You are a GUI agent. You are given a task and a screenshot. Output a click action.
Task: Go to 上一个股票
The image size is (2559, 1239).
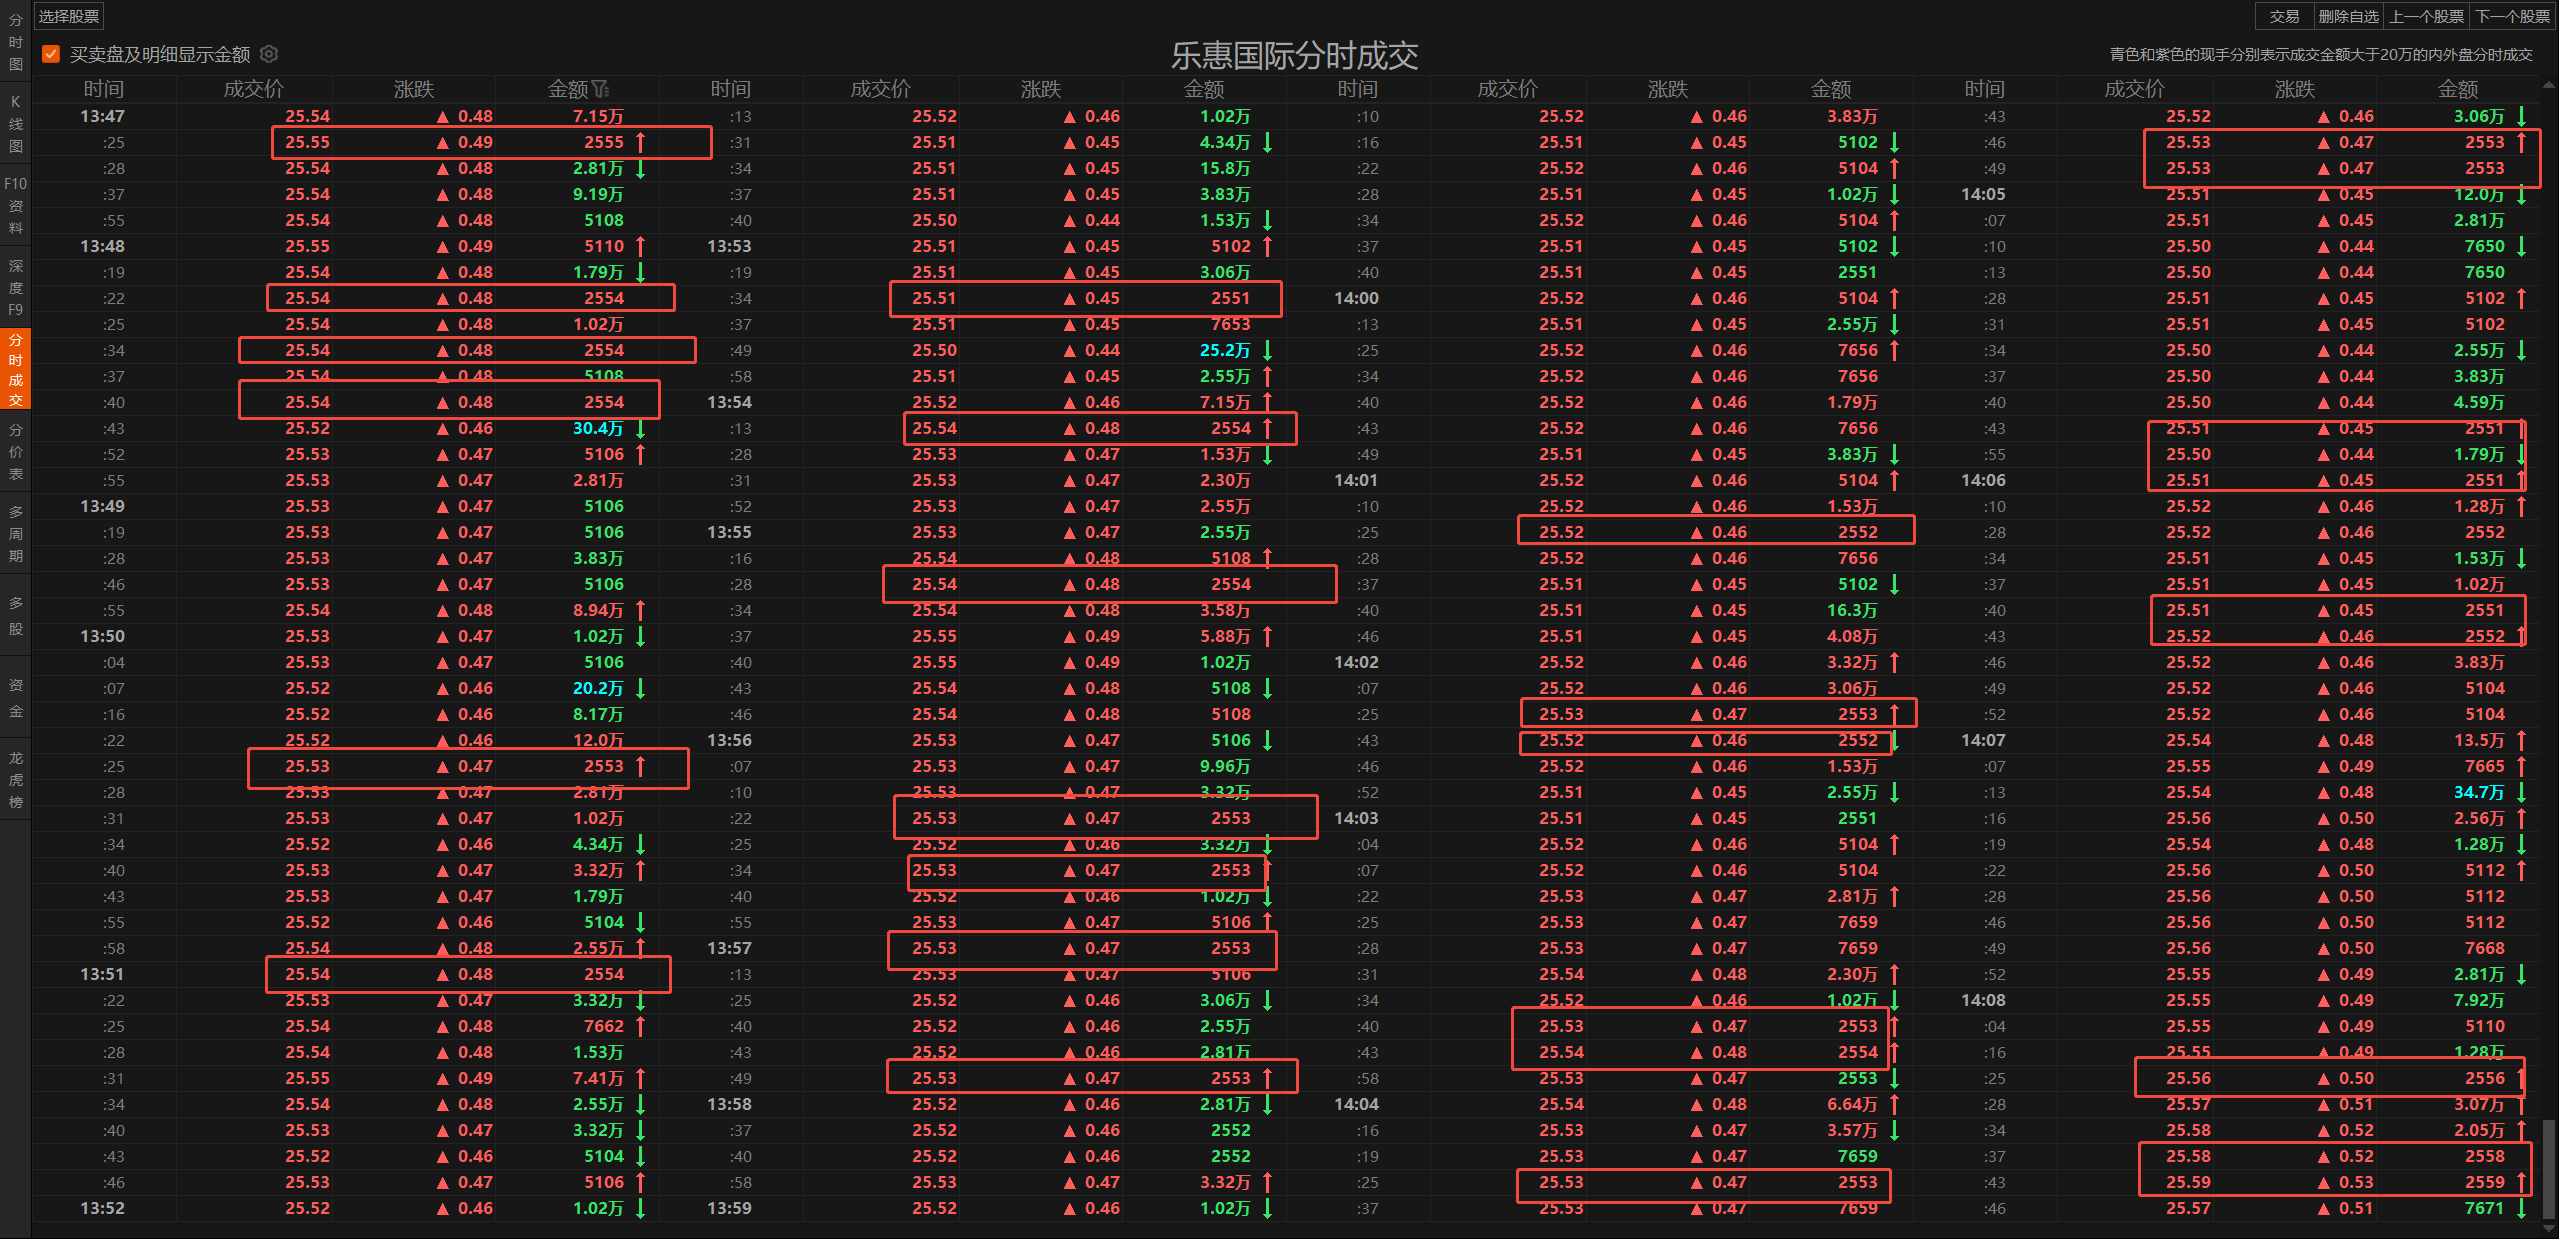[x=2426, y=16]
